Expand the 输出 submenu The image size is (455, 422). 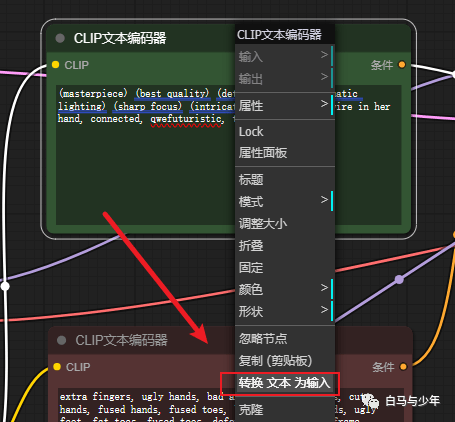click(285, 78)
